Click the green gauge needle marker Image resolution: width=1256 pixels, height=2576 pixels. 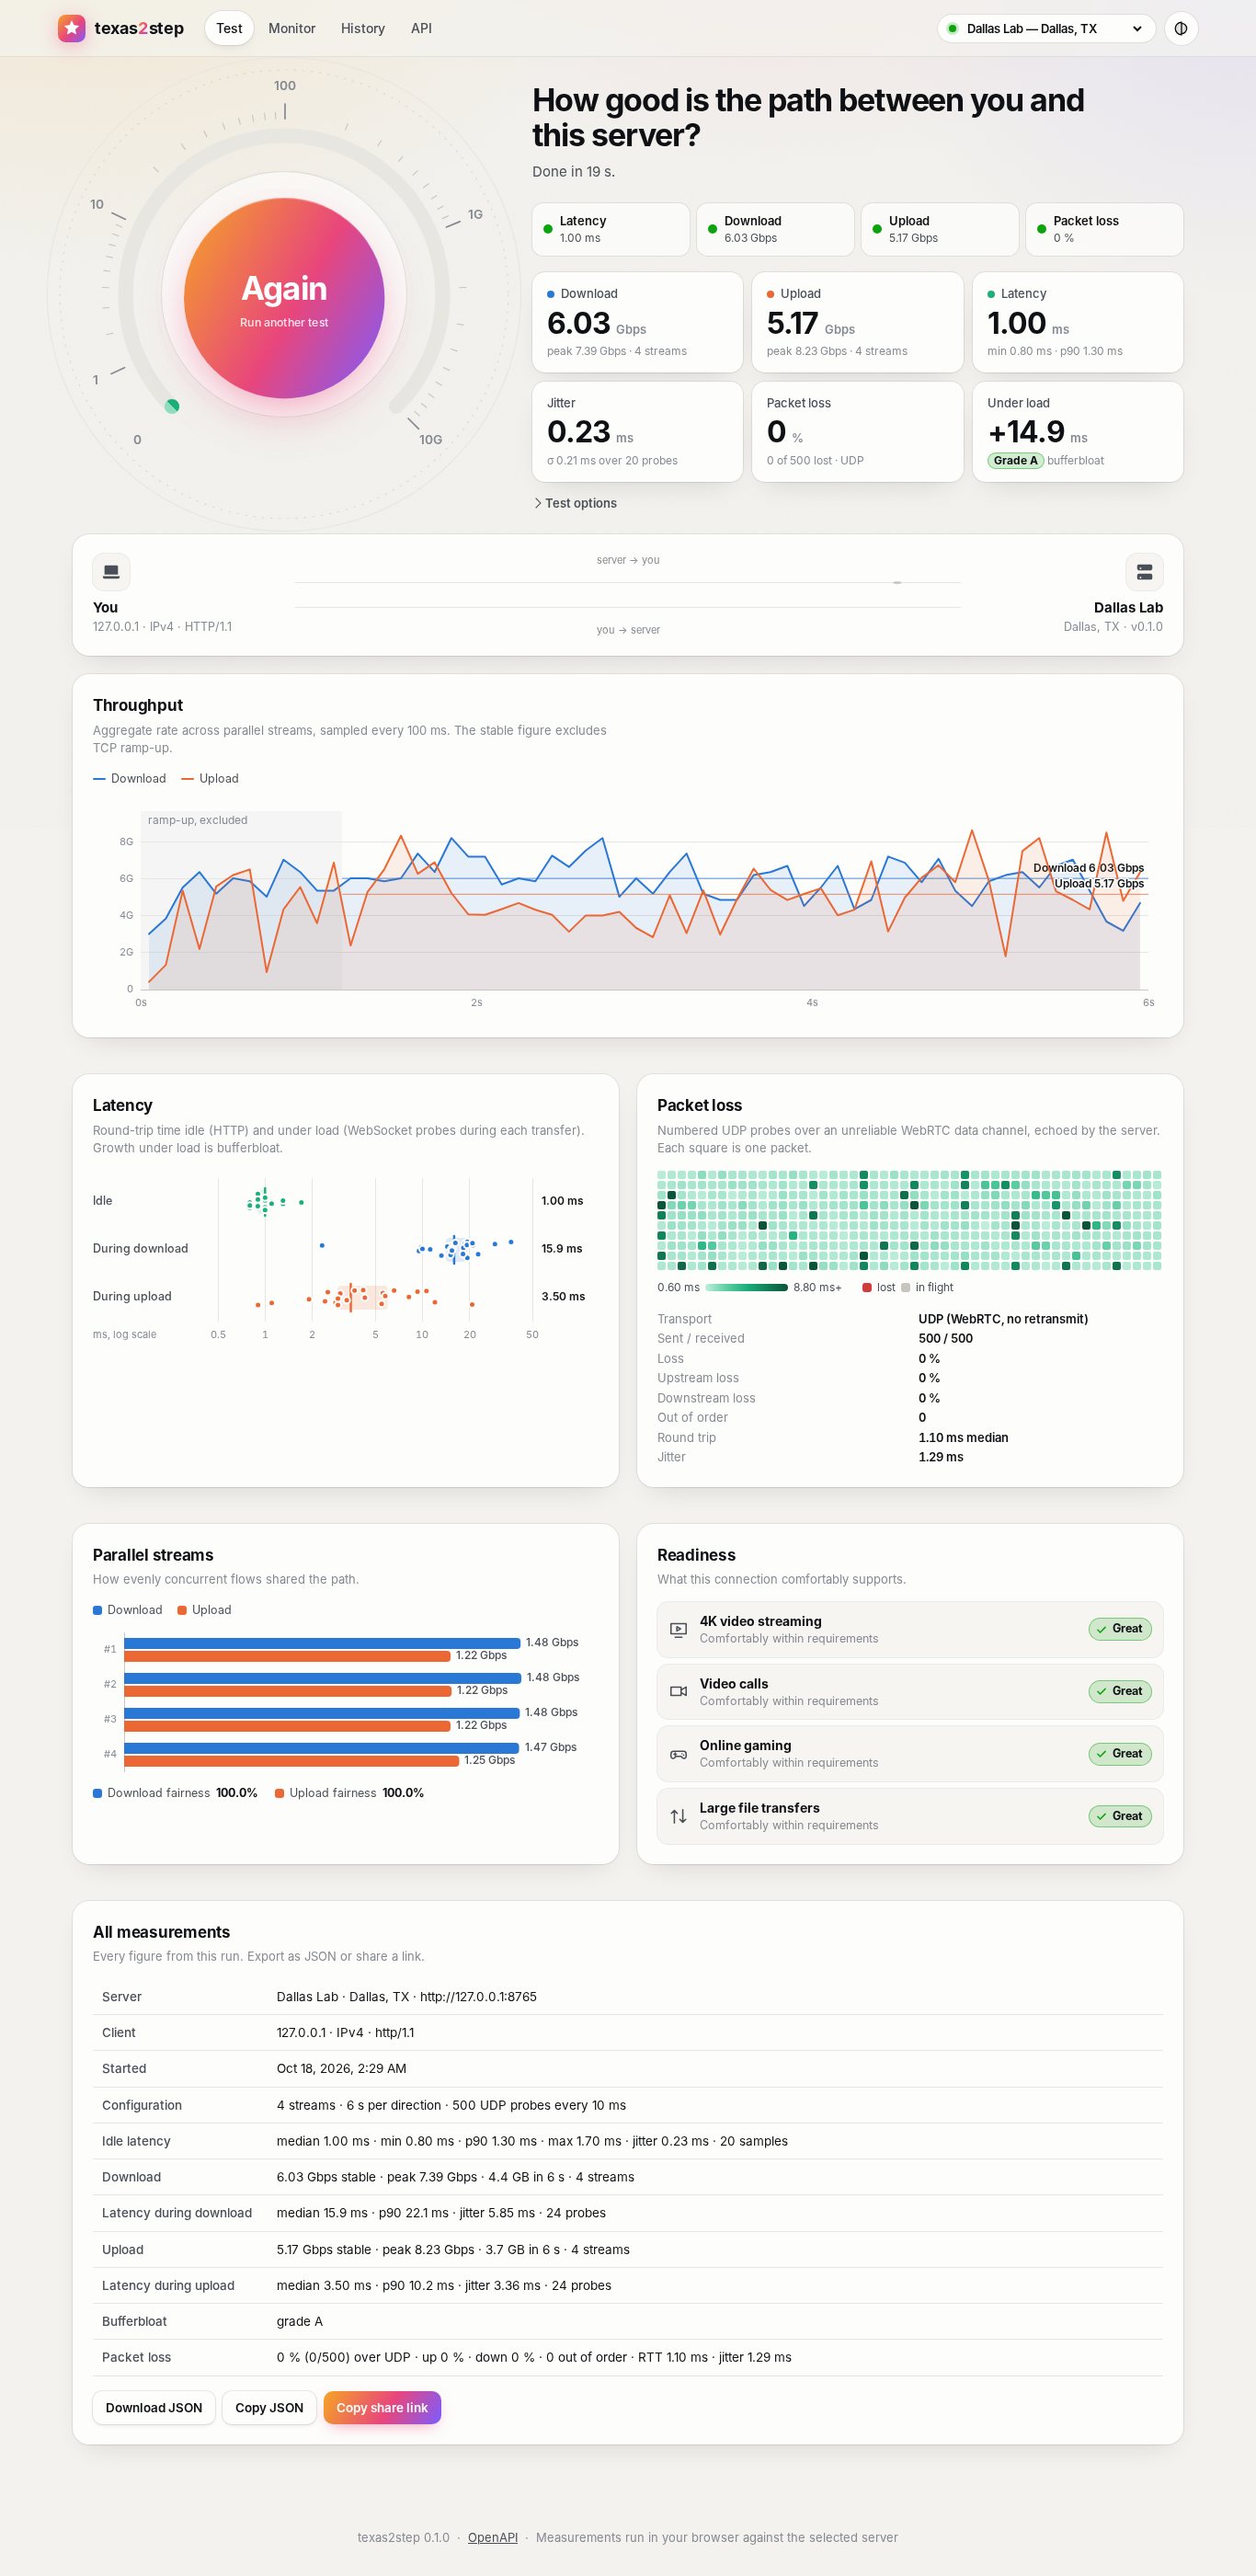click(172, 406)
